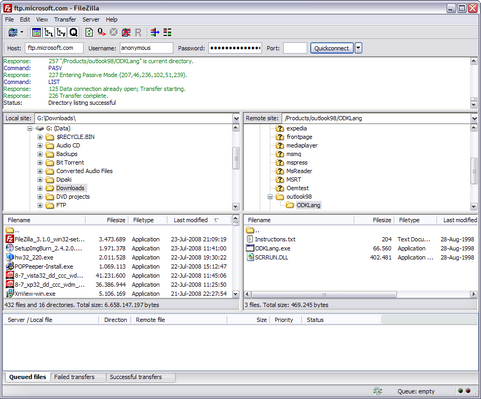
Task: Select the FileZilla_3.1.0_win32-setup file icon
Action: tap(10, 239)
